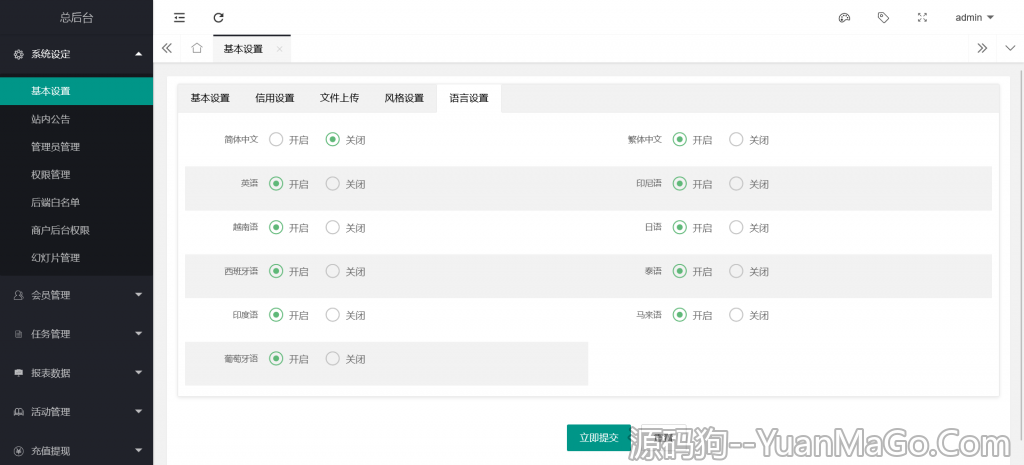1024x465 pixels.
Task: Switch to the 语言设置 tab
Action: 469,99
